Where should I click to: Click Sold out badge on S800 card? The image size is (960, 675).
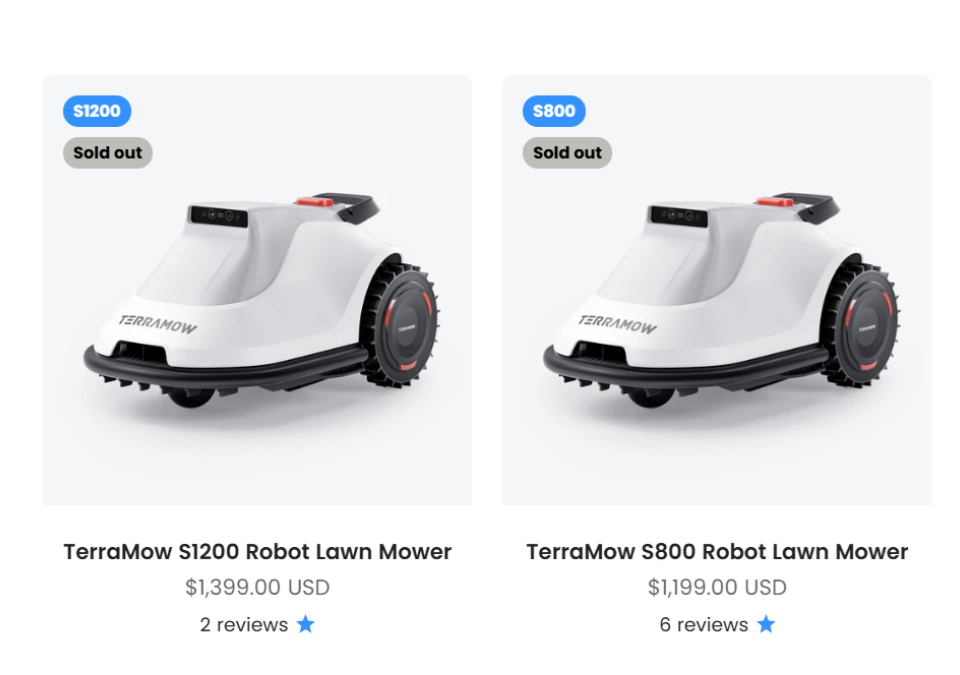(x=567, y=153)
